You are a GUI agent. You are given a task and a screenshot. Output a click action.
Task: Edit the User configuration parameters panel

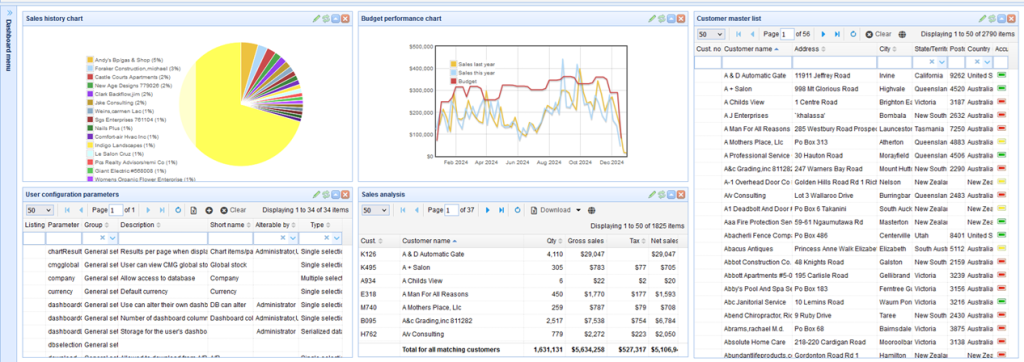click(x=316, y=194)
